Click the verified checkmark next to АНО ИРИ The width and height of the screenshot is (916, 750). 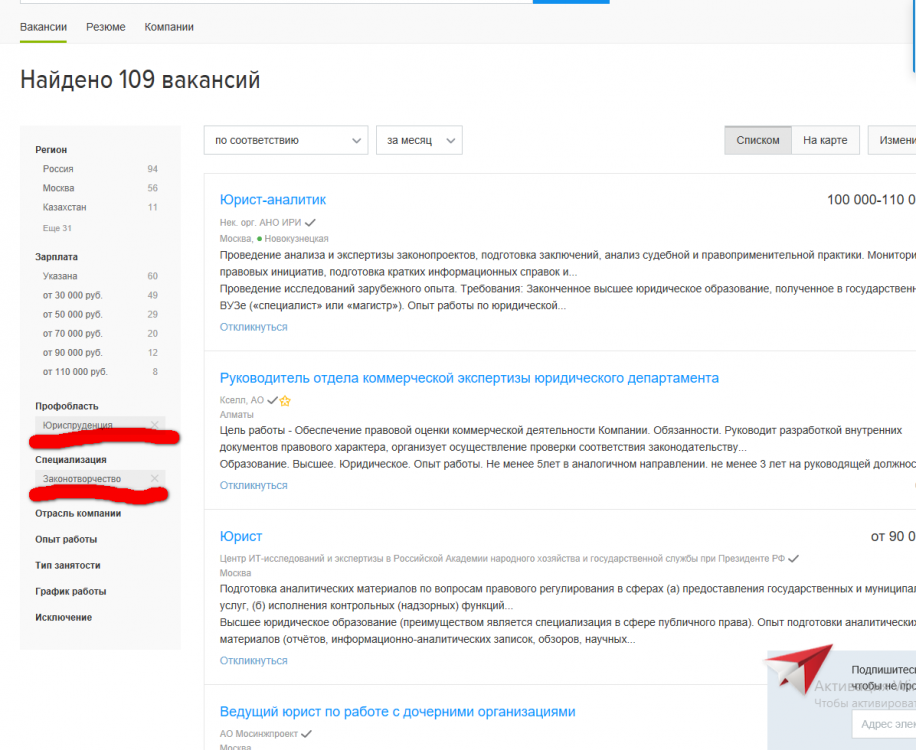tap(311, 221)
